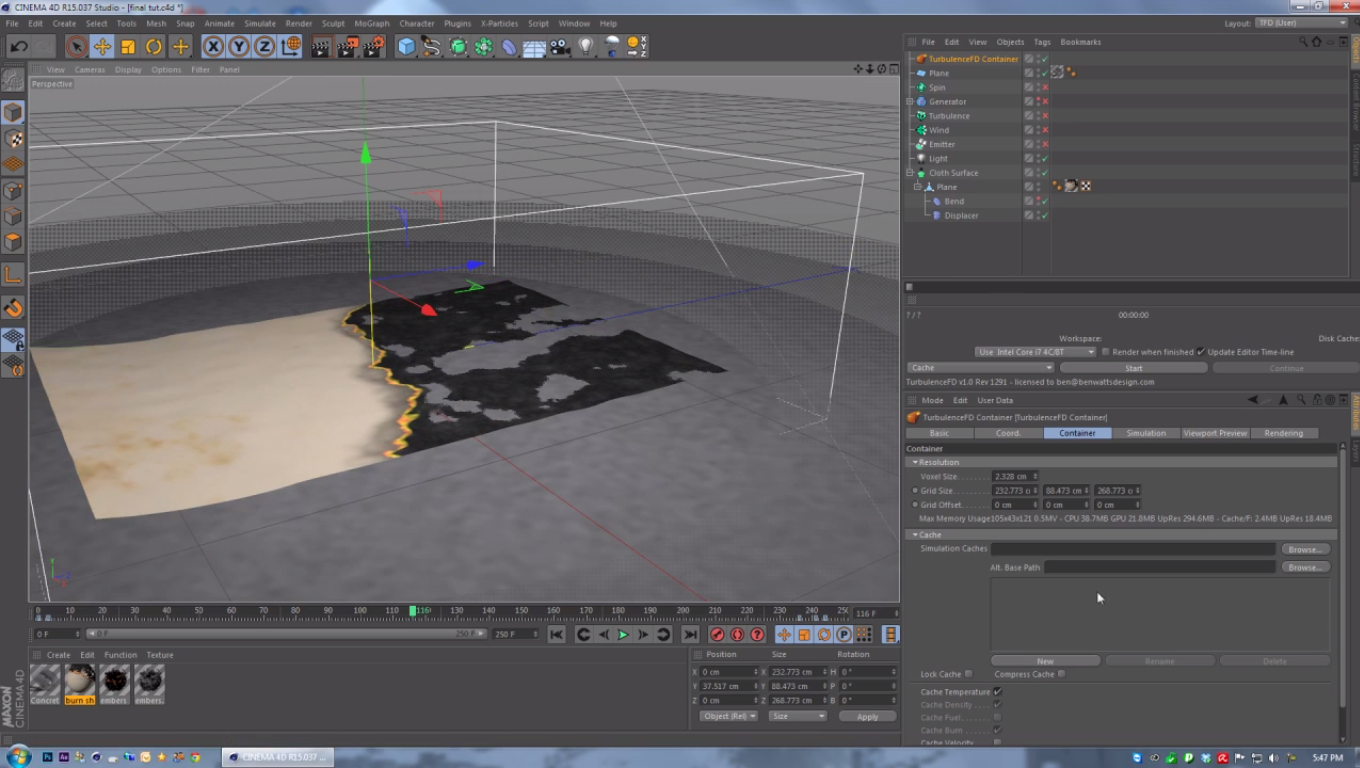Open the MoGraph menu
This screenshot has width=1360, height=768.
pos(372,23)
